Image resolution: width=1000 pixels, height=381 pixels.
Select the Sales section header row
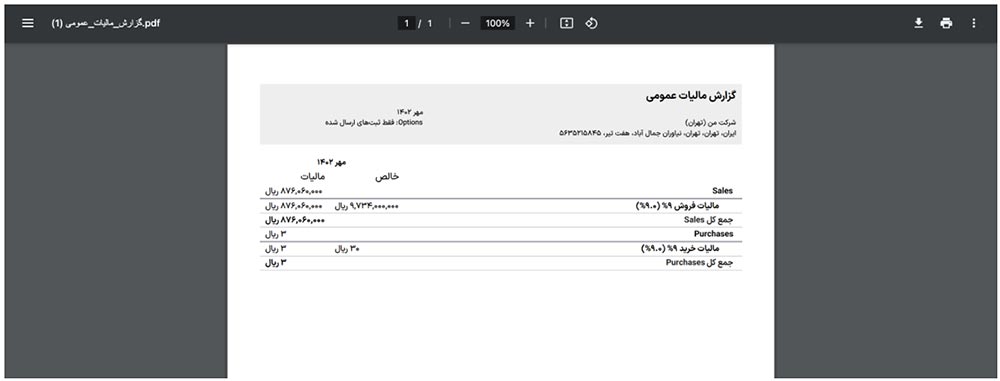tap(501, 191)
